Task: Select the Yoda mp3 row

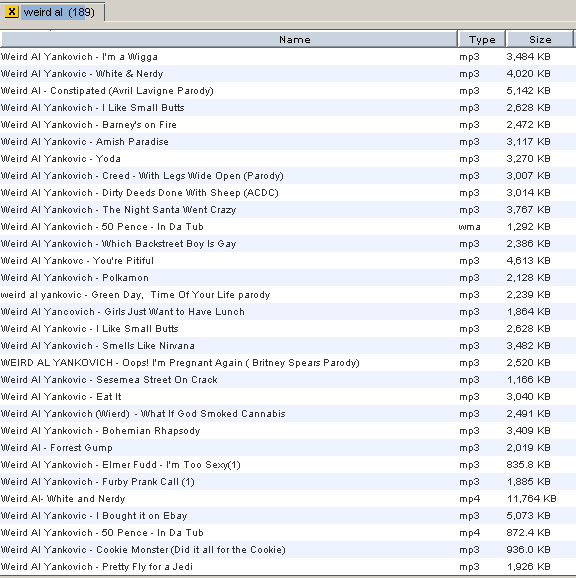Action: click(x=288, y=159)
